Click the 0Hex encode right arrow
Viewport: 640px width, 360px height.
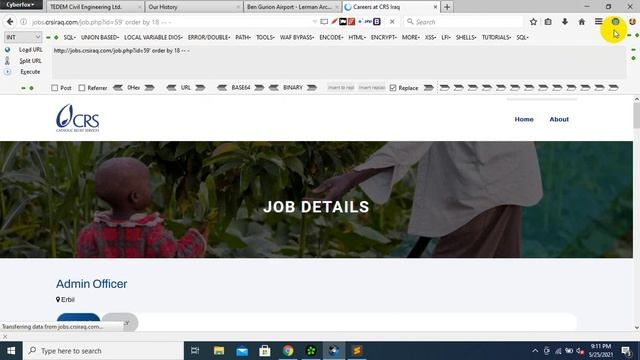(149, 87)
